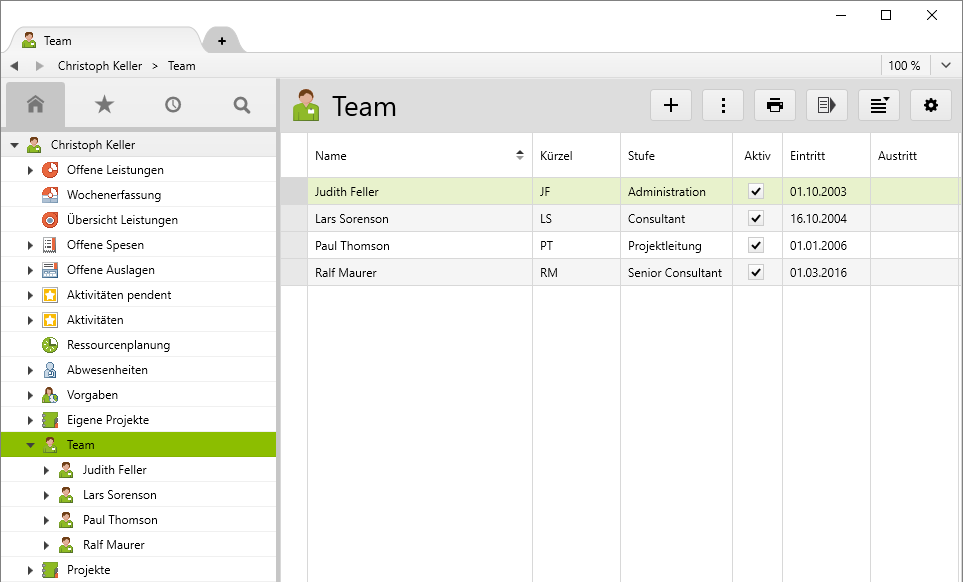Screen dimensions: 963x582
Task: Click the navigate back arrow
Action: pyautogui.click(x=15, y=66)
